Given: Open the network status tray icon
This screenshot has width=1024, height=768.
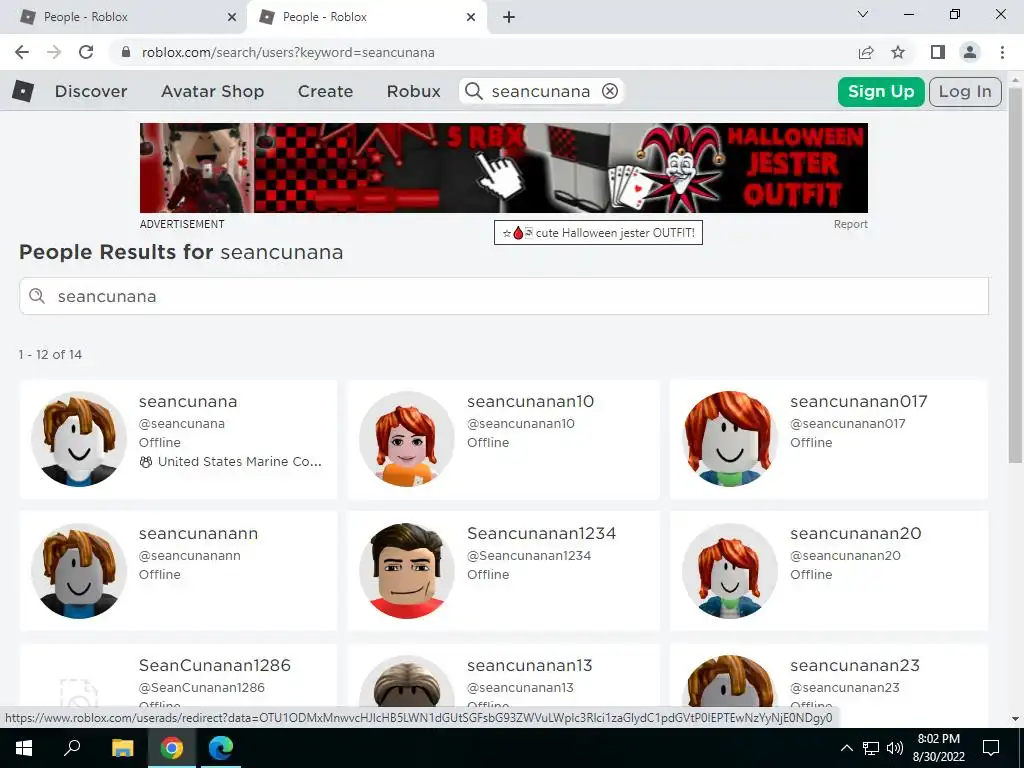Looking at the screenshot, I should (871, 748).
